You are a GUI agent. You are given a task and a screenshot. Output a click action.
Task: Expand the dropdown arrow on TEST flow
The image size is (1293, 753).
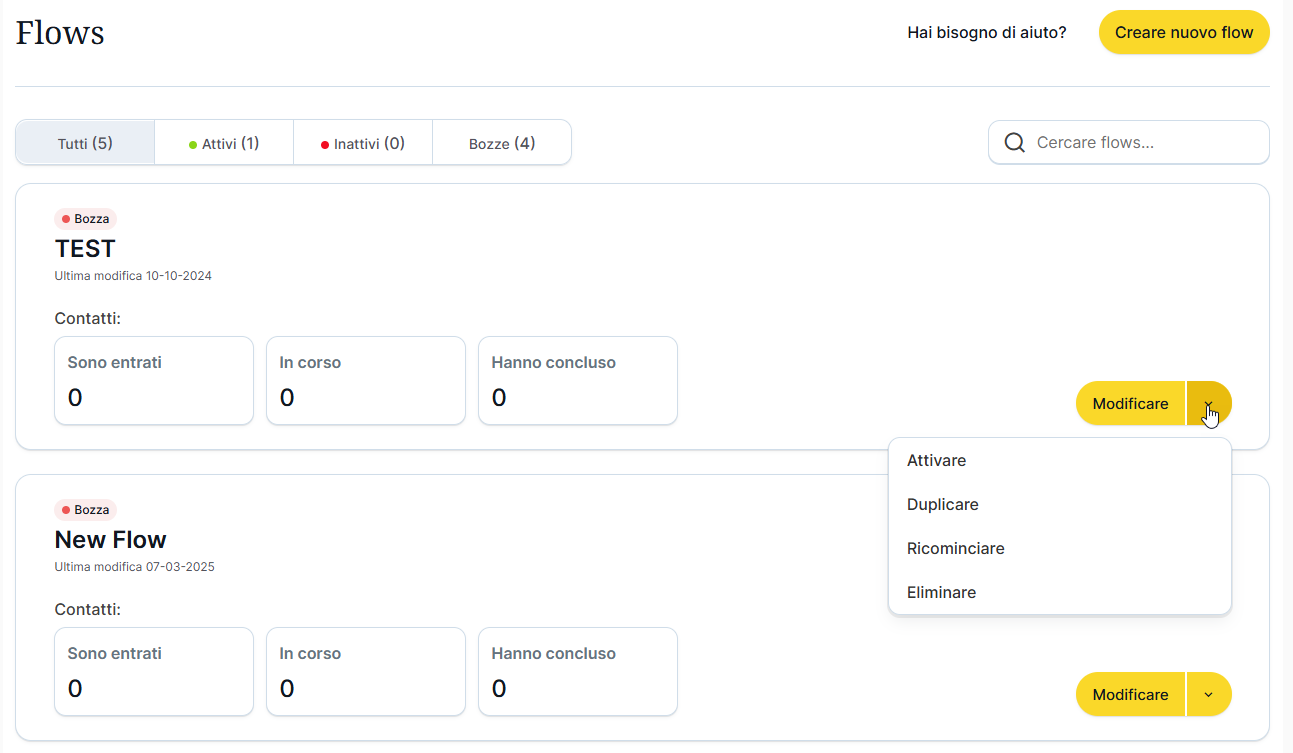pos(1209,404)
